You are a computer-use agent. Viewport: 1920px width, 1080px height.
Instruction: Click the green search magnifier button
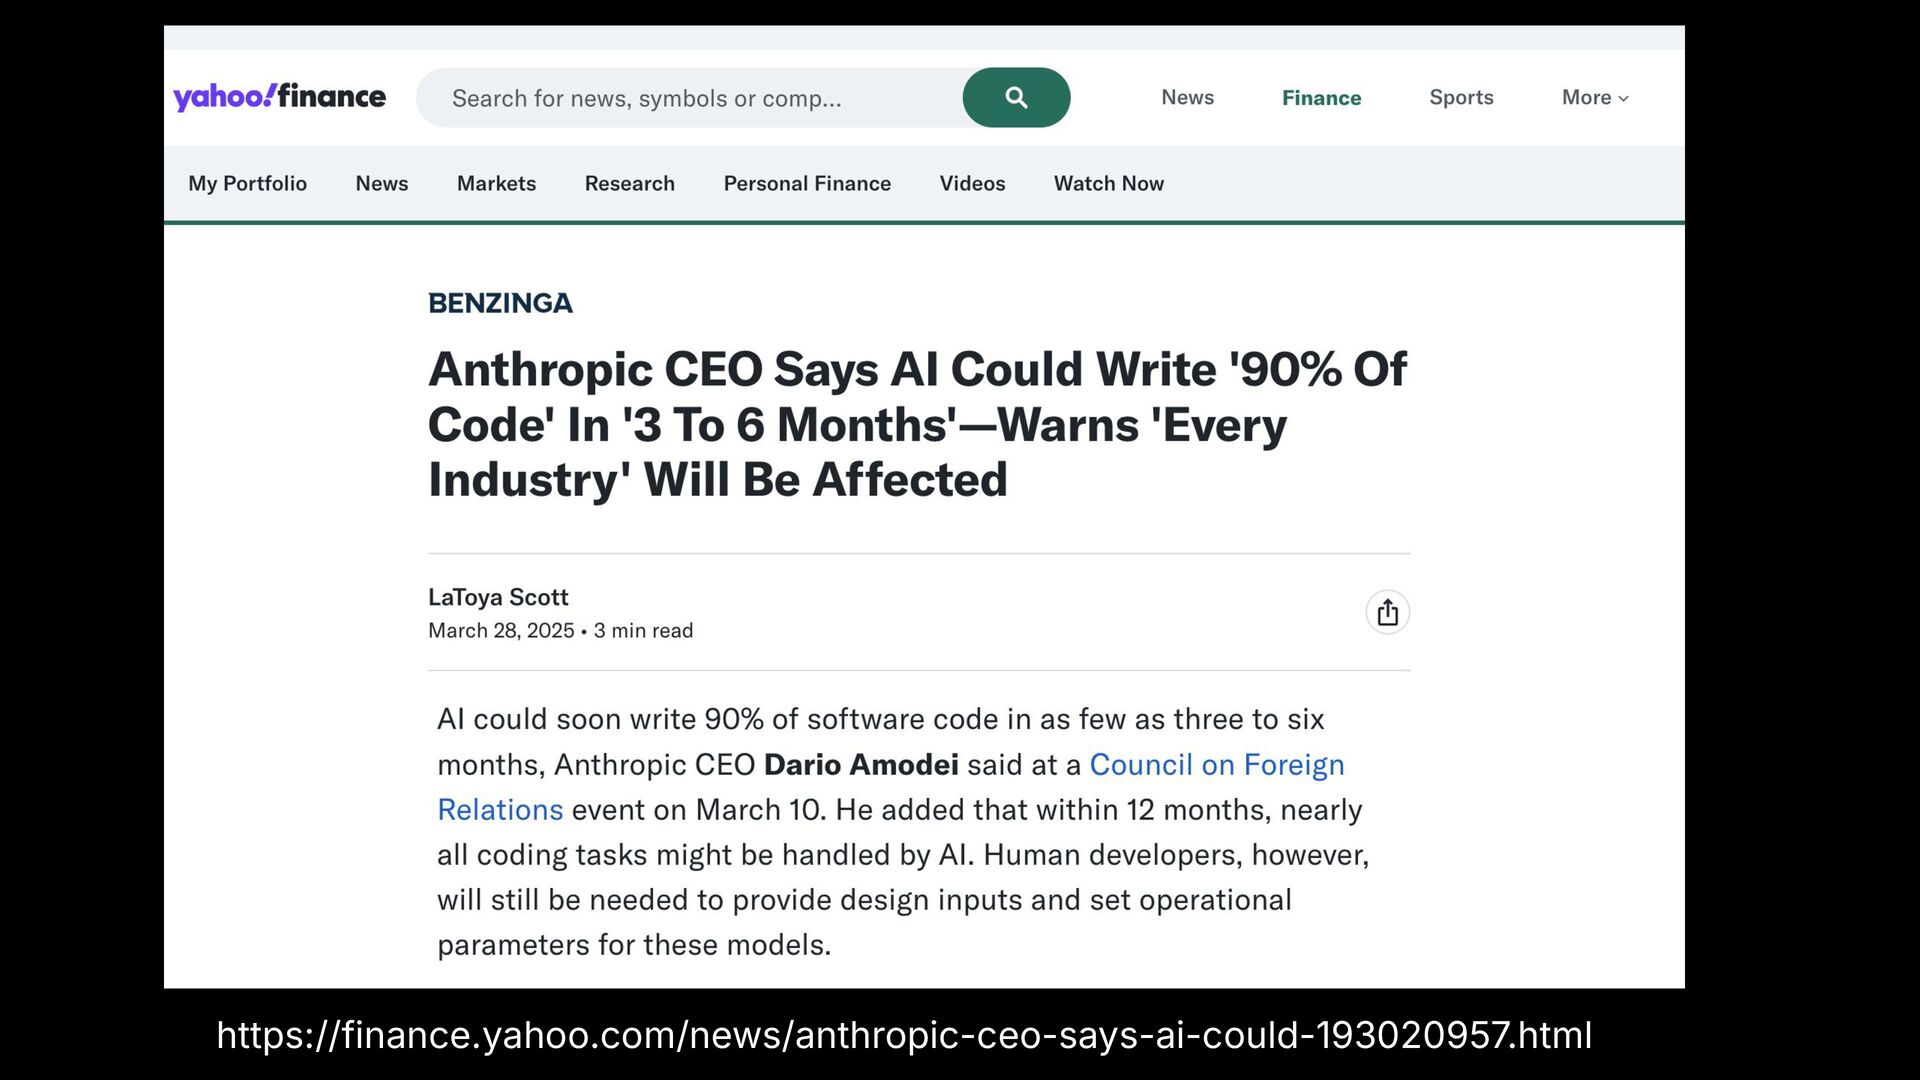click(1016, 97)
